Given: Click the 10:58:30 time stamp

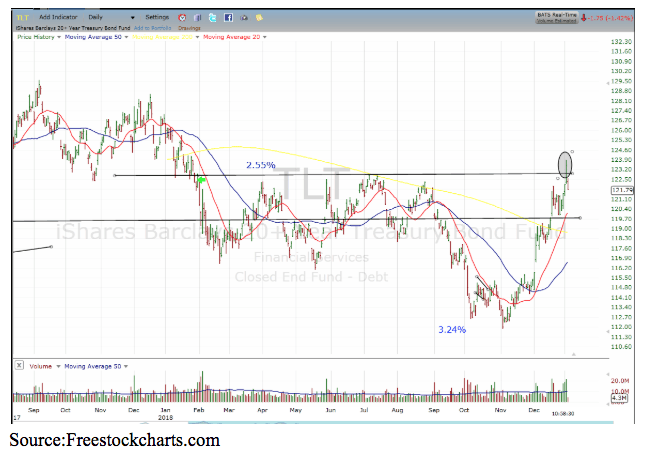Looking at the screenshot, I should 563,414.
